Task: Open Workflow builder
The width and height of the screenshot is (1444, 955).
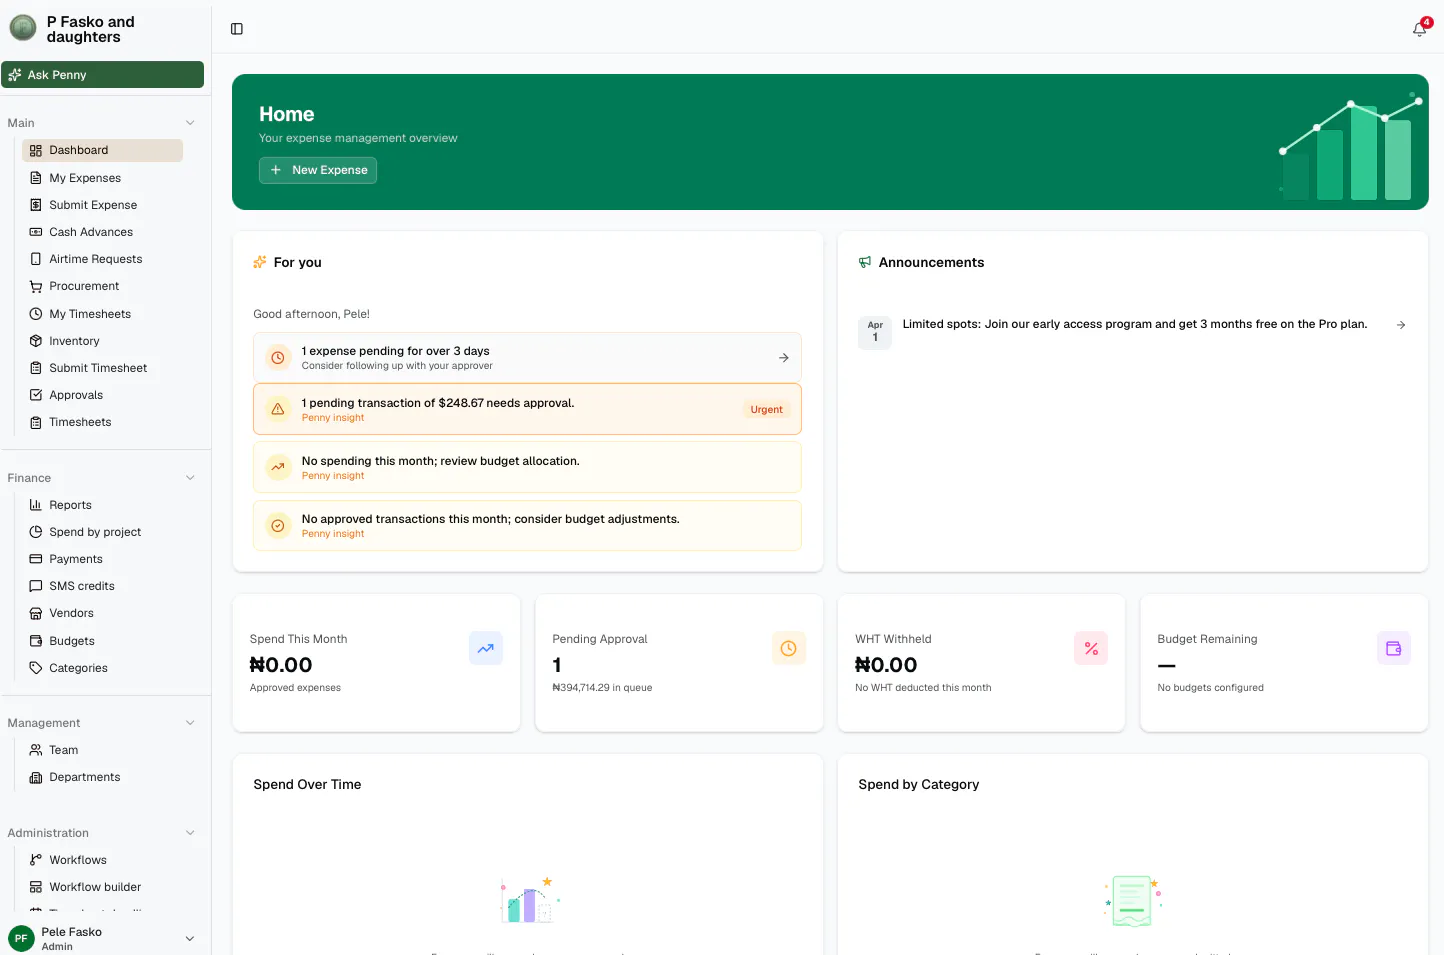Action: click(x=102, y=887)
